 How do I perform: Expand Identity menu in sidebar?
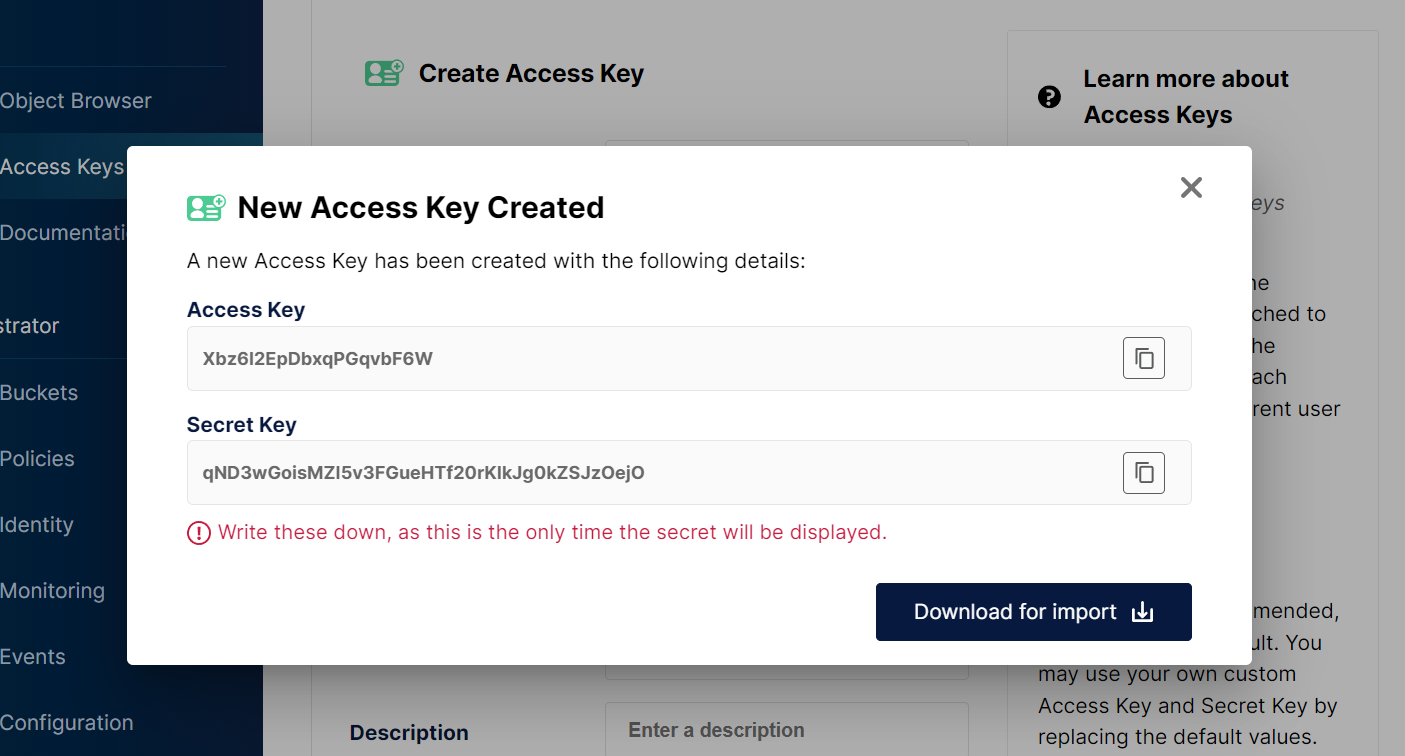pos(37,525)
